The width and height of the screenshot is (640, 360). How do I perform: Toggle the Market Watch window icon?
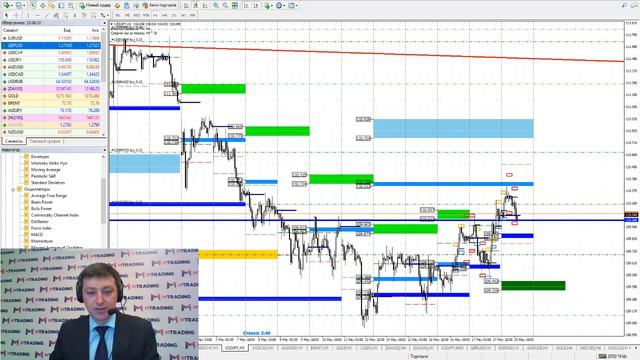33,6
